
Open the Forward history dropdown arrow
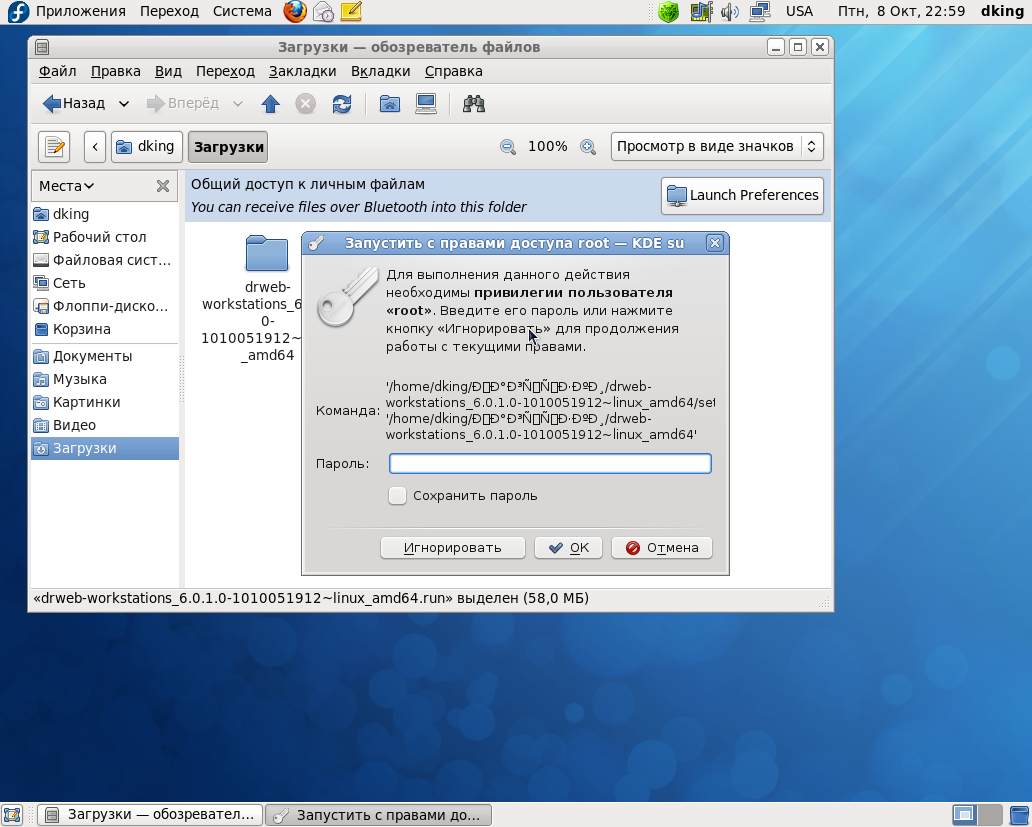(238, 104)
